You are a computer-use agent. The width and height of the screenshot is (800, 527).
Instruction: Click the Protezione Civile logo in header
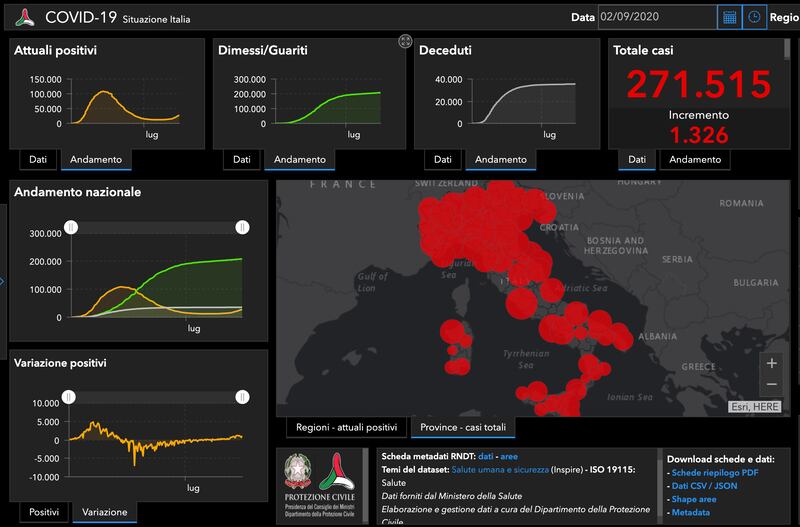(24, 17)
